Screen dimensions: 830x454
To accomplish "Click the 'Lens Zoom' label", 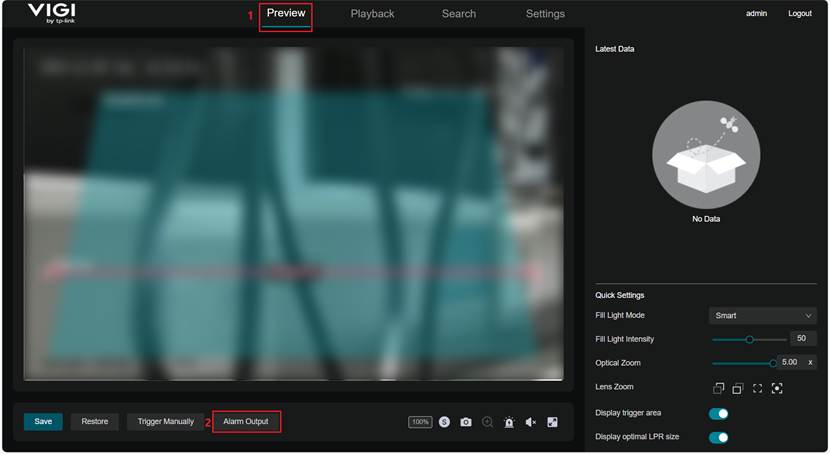I will (x=615, y=387).
